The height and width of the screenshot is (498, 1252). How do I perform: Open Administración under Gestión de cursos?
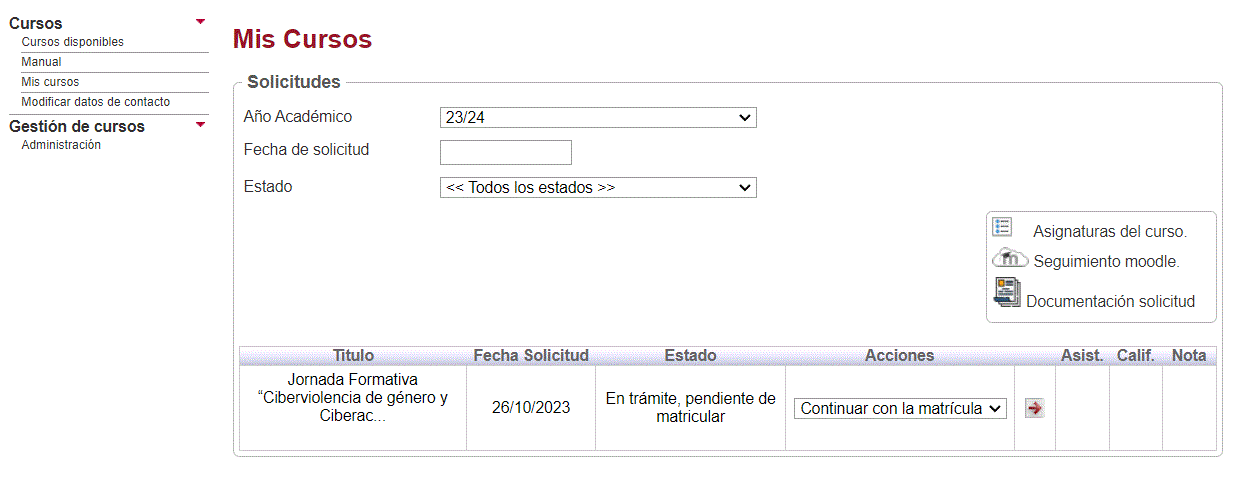tap(61, 145)
